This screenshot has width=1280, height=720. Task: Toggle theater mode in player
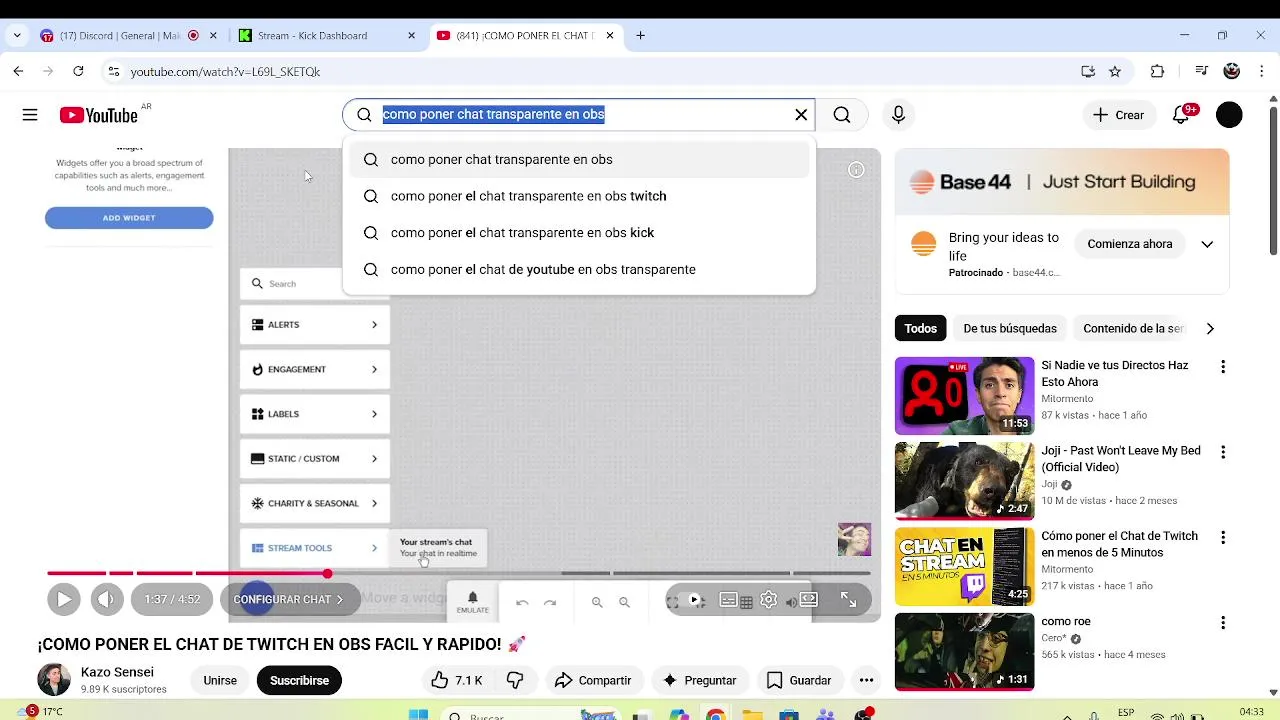pyautogui.click(x=809, y=600)
